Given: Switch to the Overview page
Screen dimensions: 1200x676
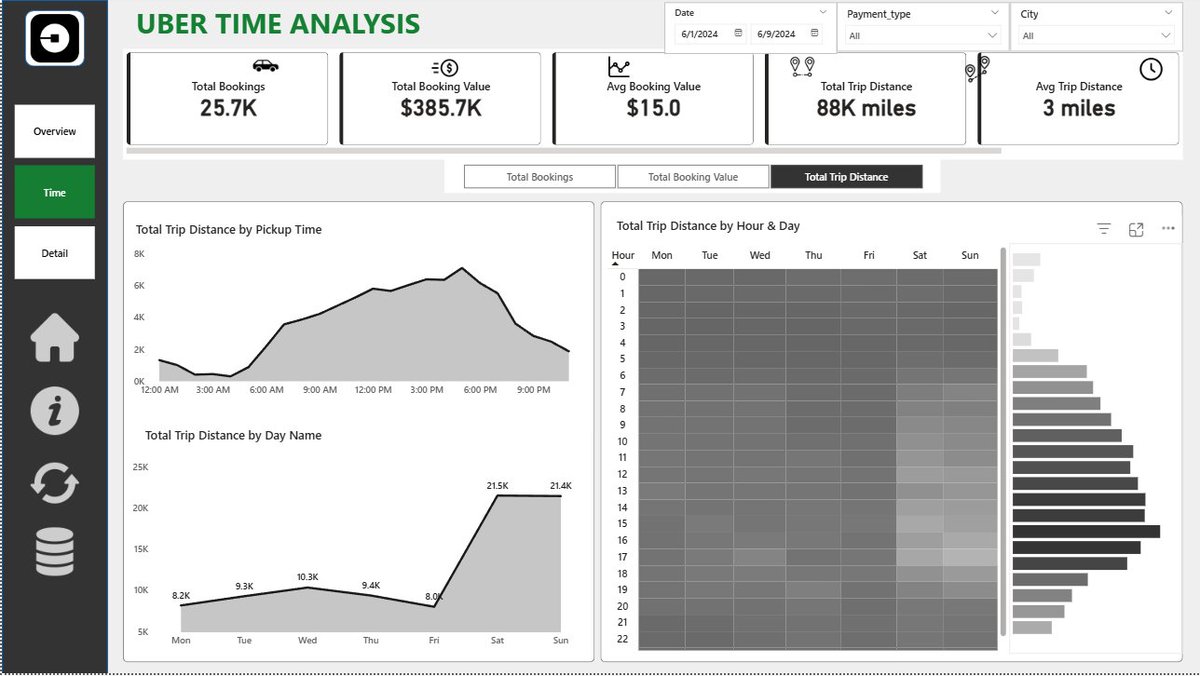Looking at the screenshot, I should pyautogui.click(x=55, y=131).
